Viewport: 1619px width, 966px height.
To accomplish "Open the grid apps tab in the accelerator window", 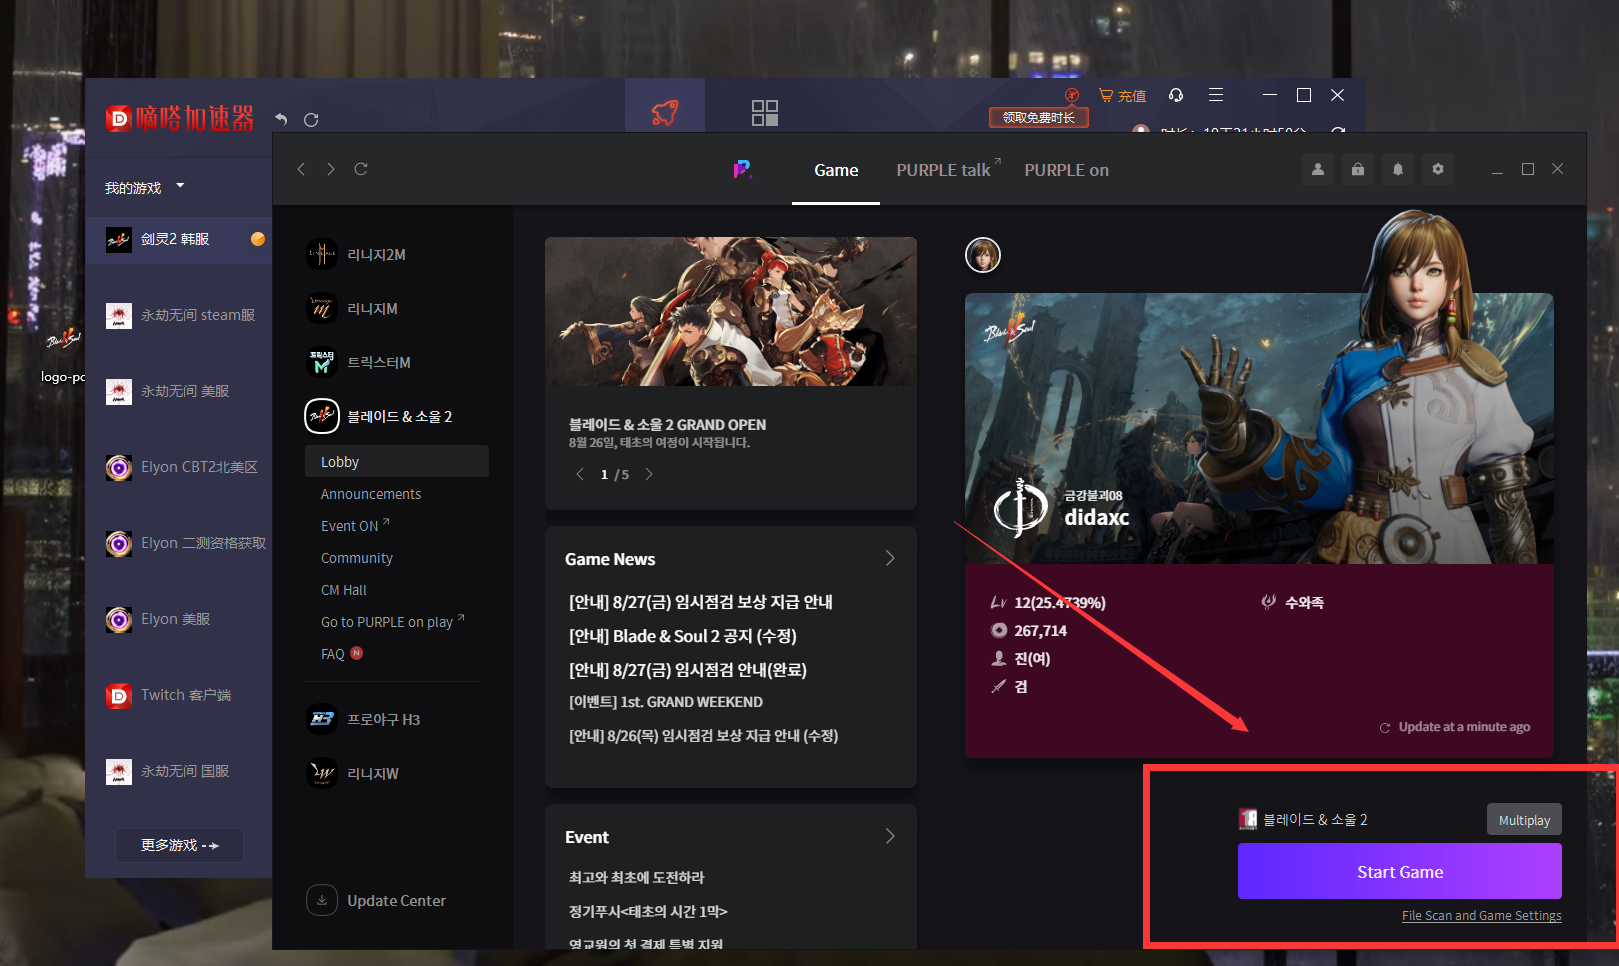I will pyautogui.click(x=765, y=112).
